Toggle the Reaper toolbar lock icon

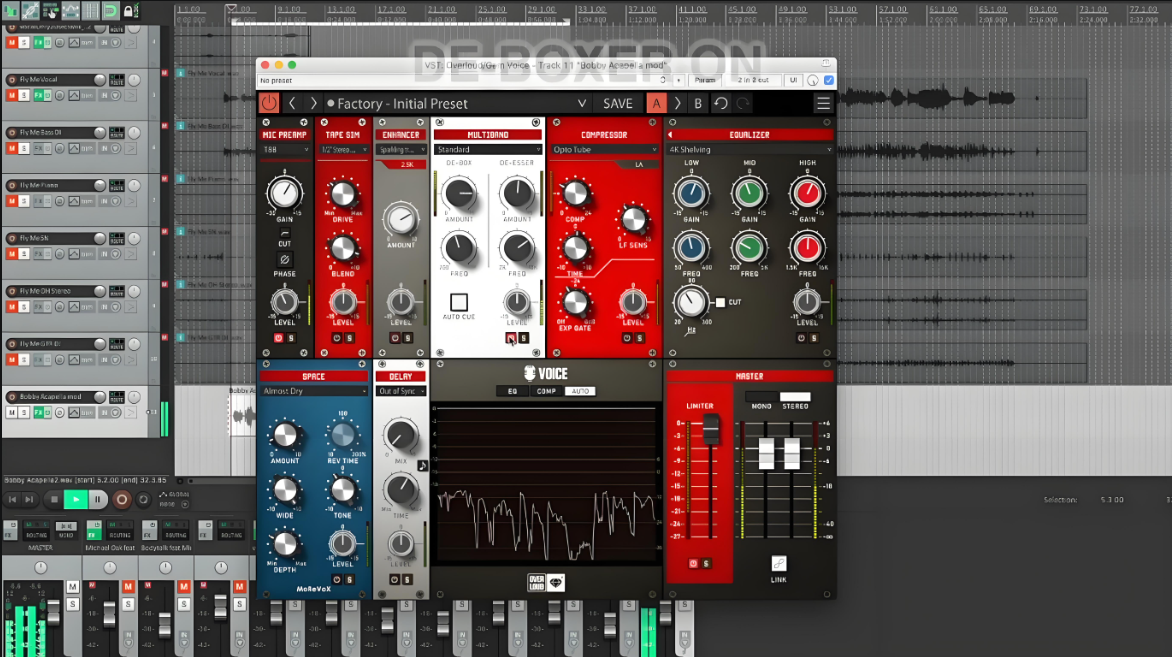(x=129, y=10)
